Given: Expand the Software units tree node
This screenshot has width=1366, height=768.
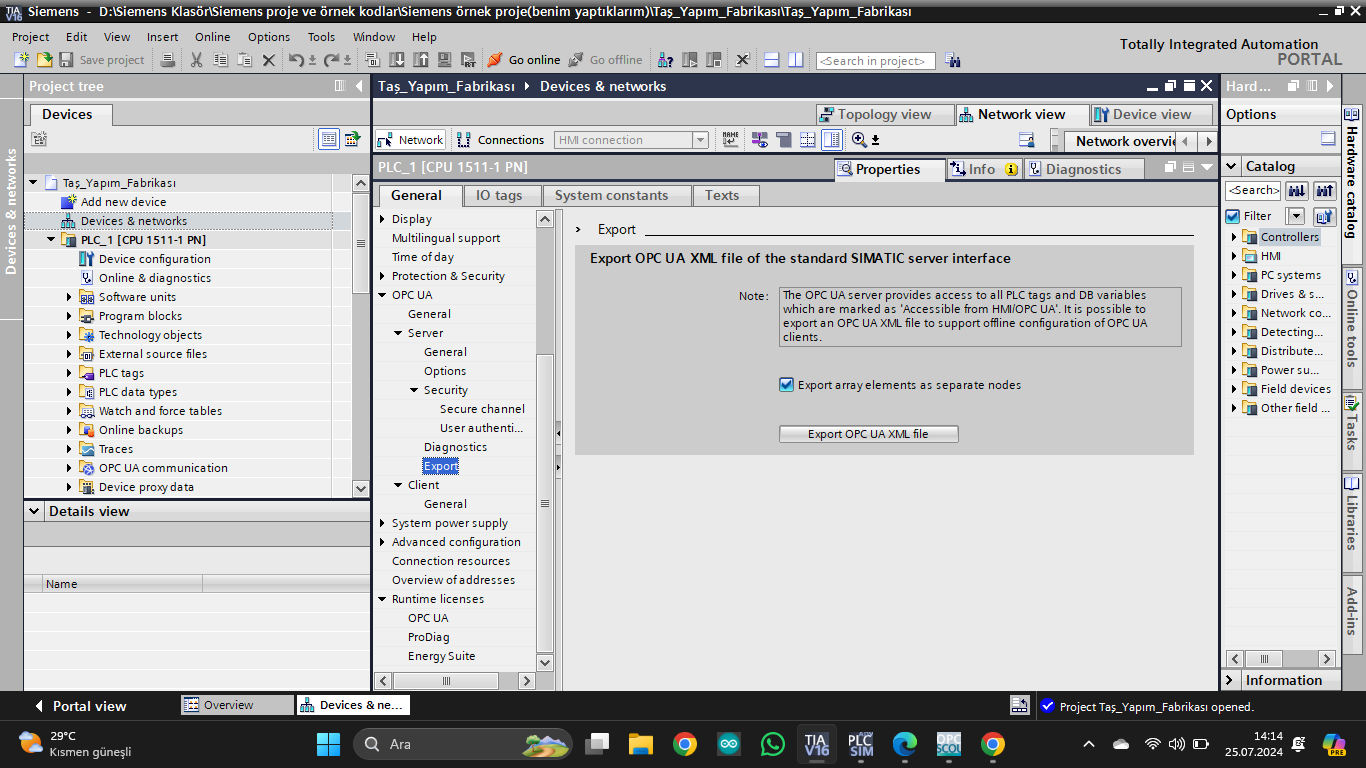Looking at the screenshot, I should pyautogui.click(x=70, y=297).
